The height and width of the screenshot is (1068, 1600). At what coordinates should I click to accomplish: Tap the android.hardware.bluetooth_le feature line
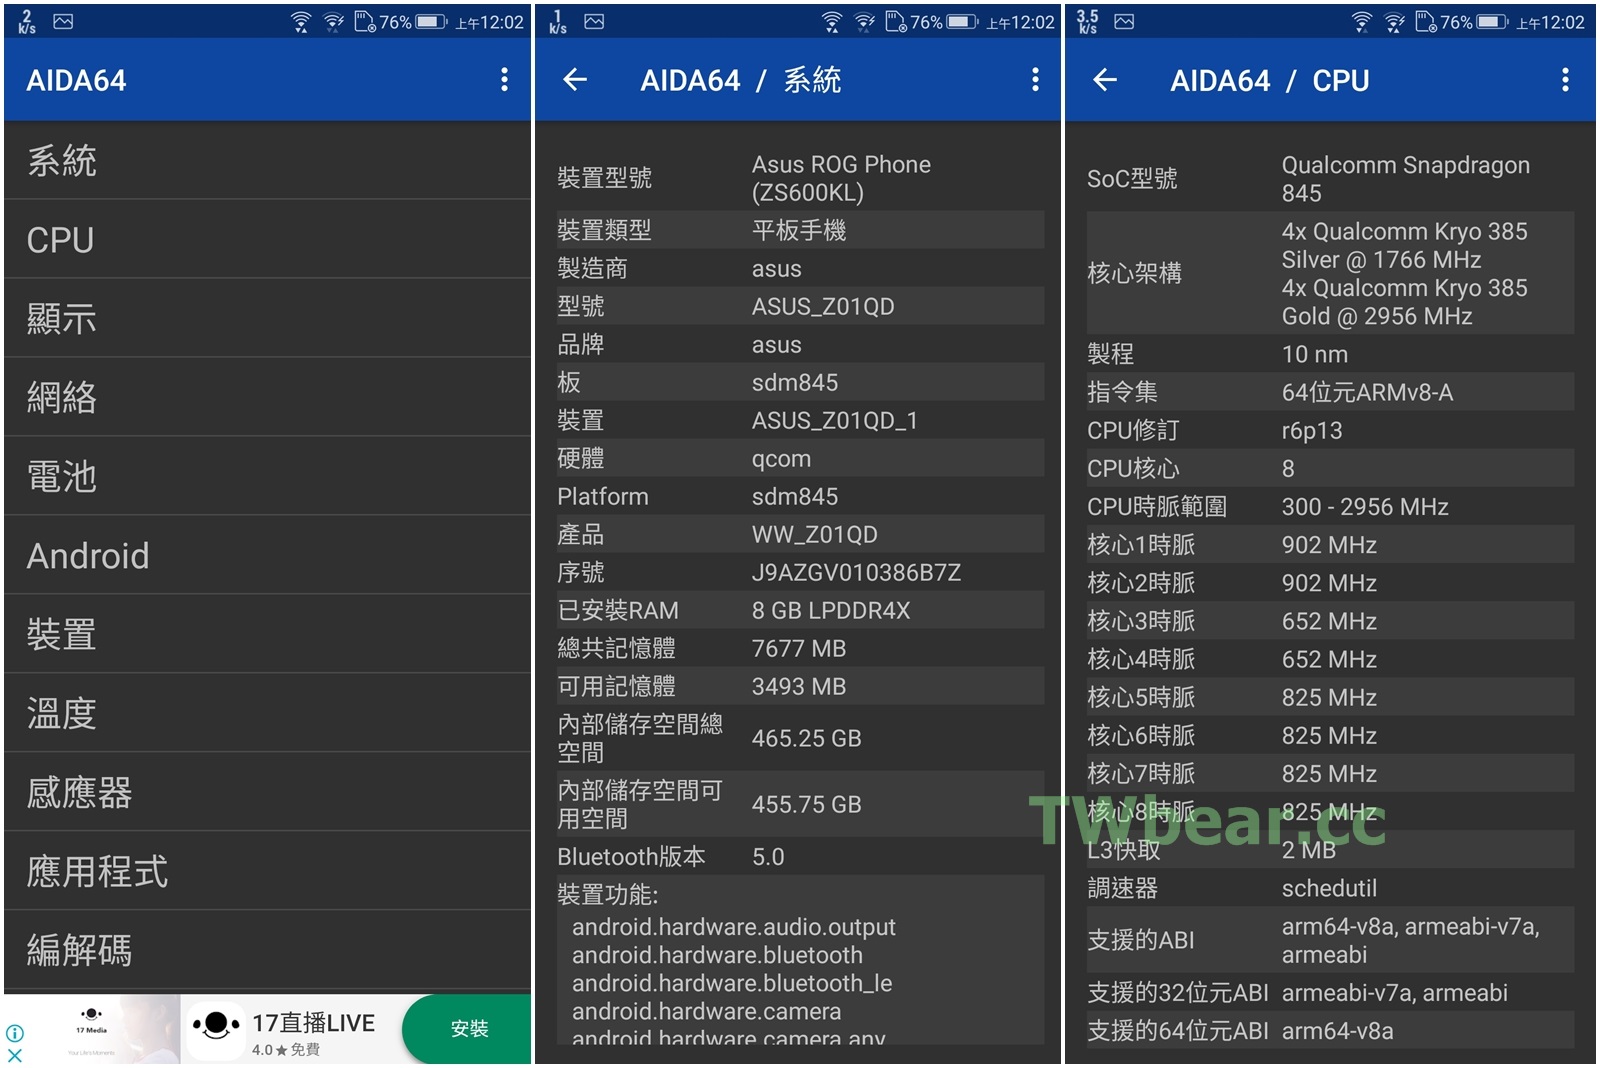click(x=732, y=983)
